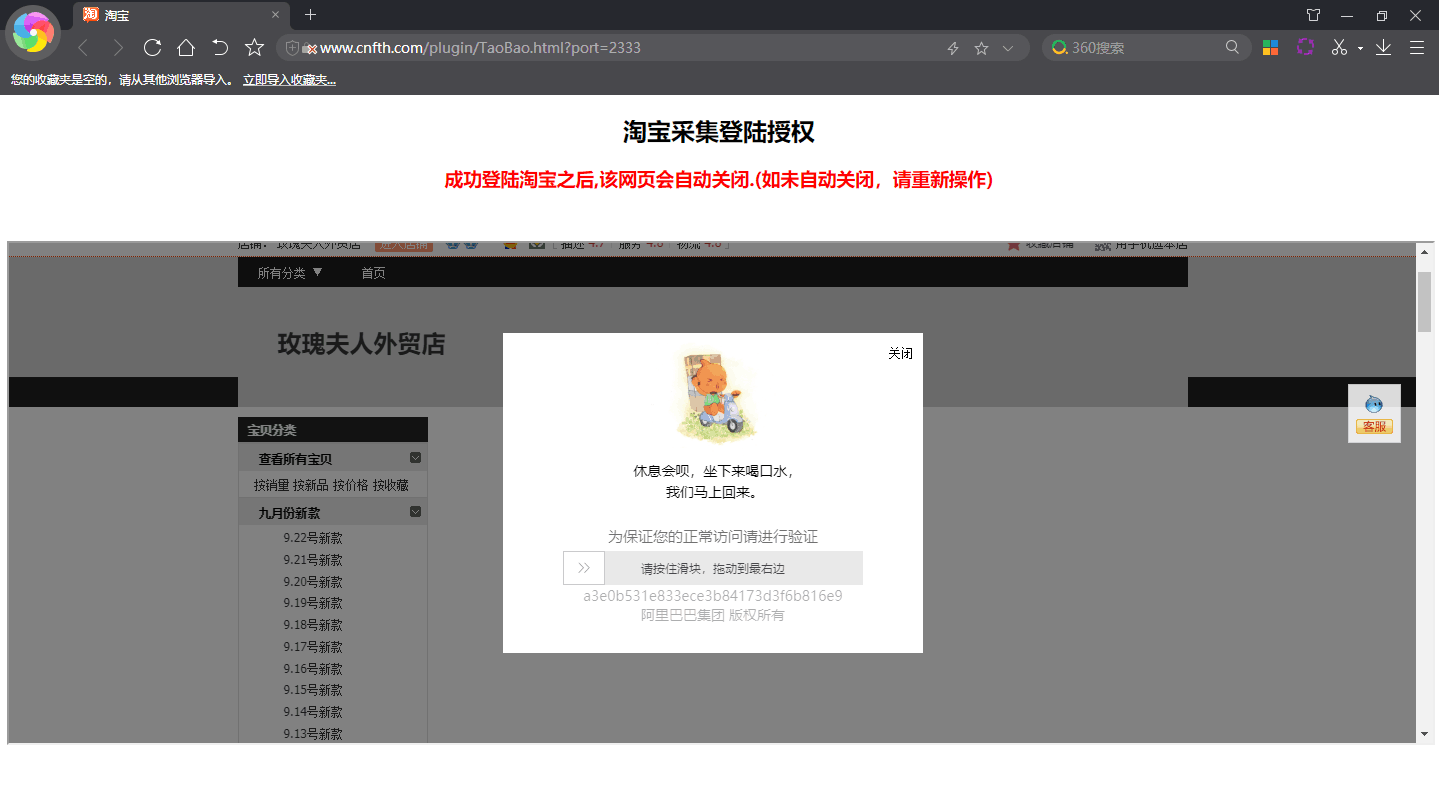
Task: Click 九月份新款 category heading
Action: [x=289, y=513]
